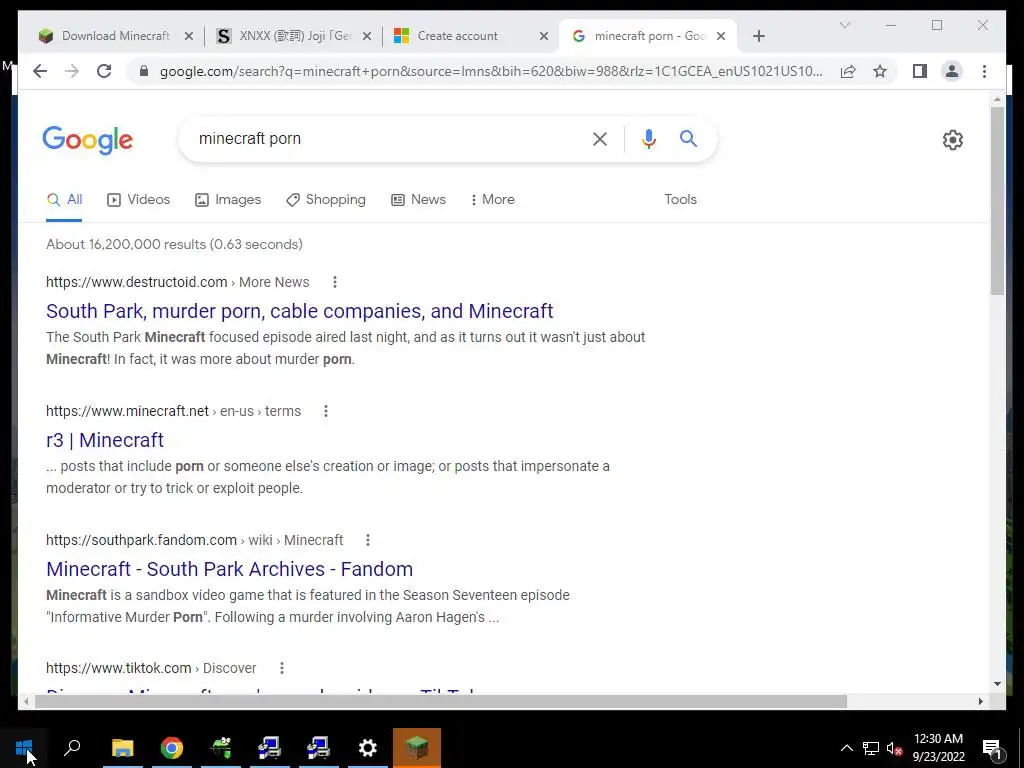Screen dimensions: 1024x768
Task: Close the Download Minecraft tab
Action: (189, 36)
